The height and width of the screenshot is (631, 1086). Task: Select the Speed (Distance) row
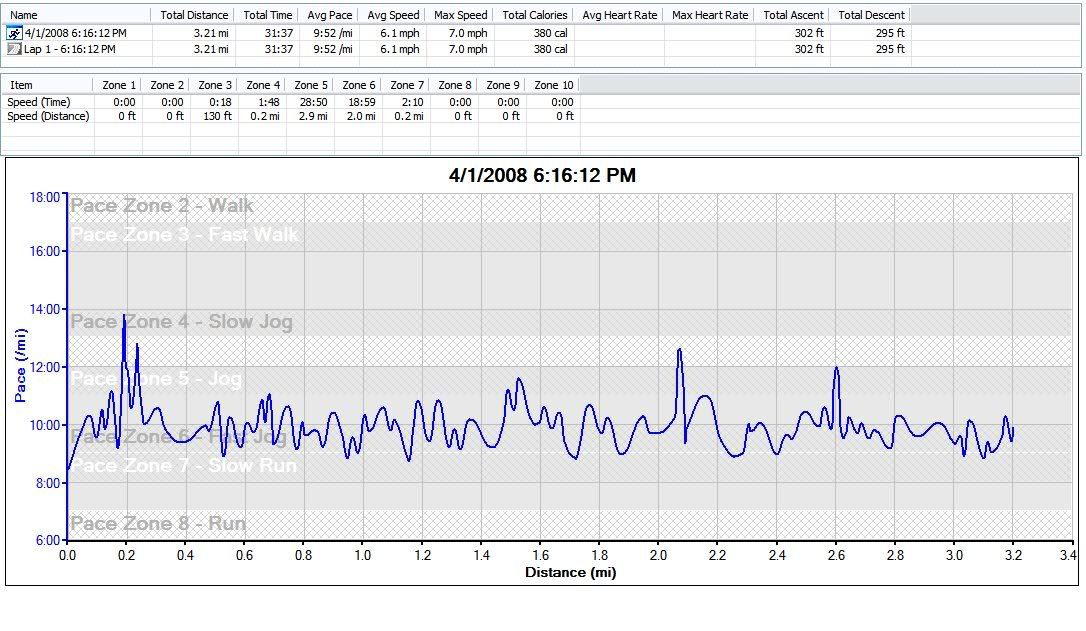[x=48, y=116]
